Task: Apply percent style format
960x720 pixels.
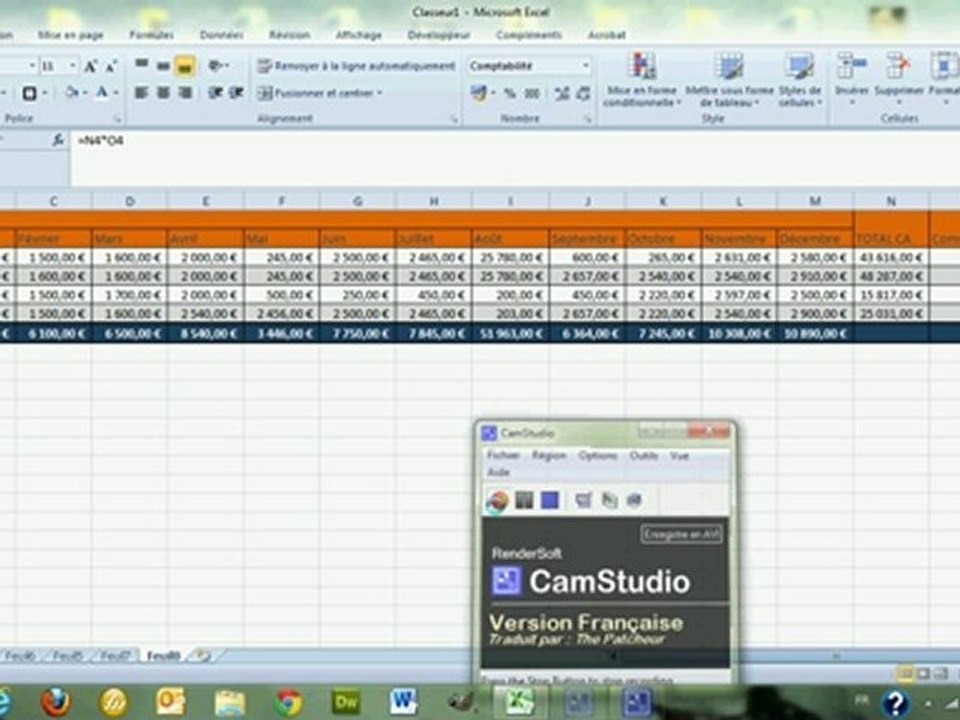Action: coord(509,93)
